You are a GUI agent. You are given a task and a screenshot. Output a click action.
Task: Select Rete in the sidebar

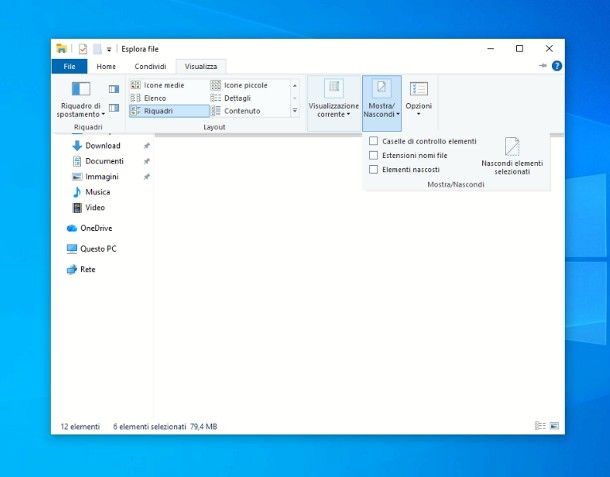click(x=81, y=269)
